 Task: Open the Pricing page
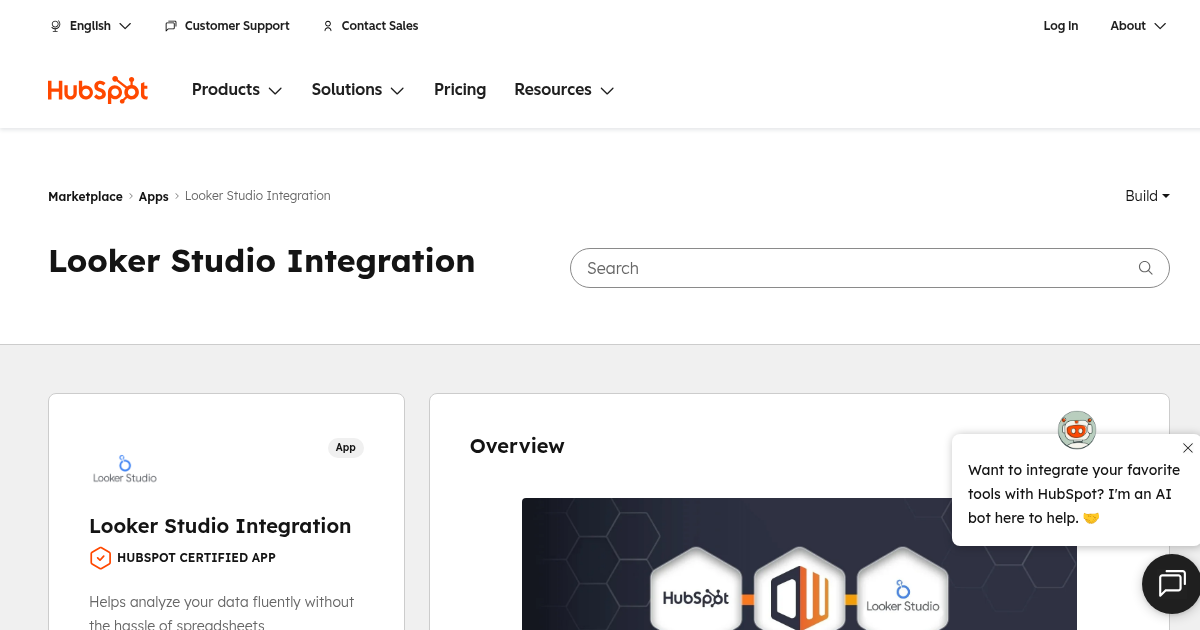click(460, 90)
